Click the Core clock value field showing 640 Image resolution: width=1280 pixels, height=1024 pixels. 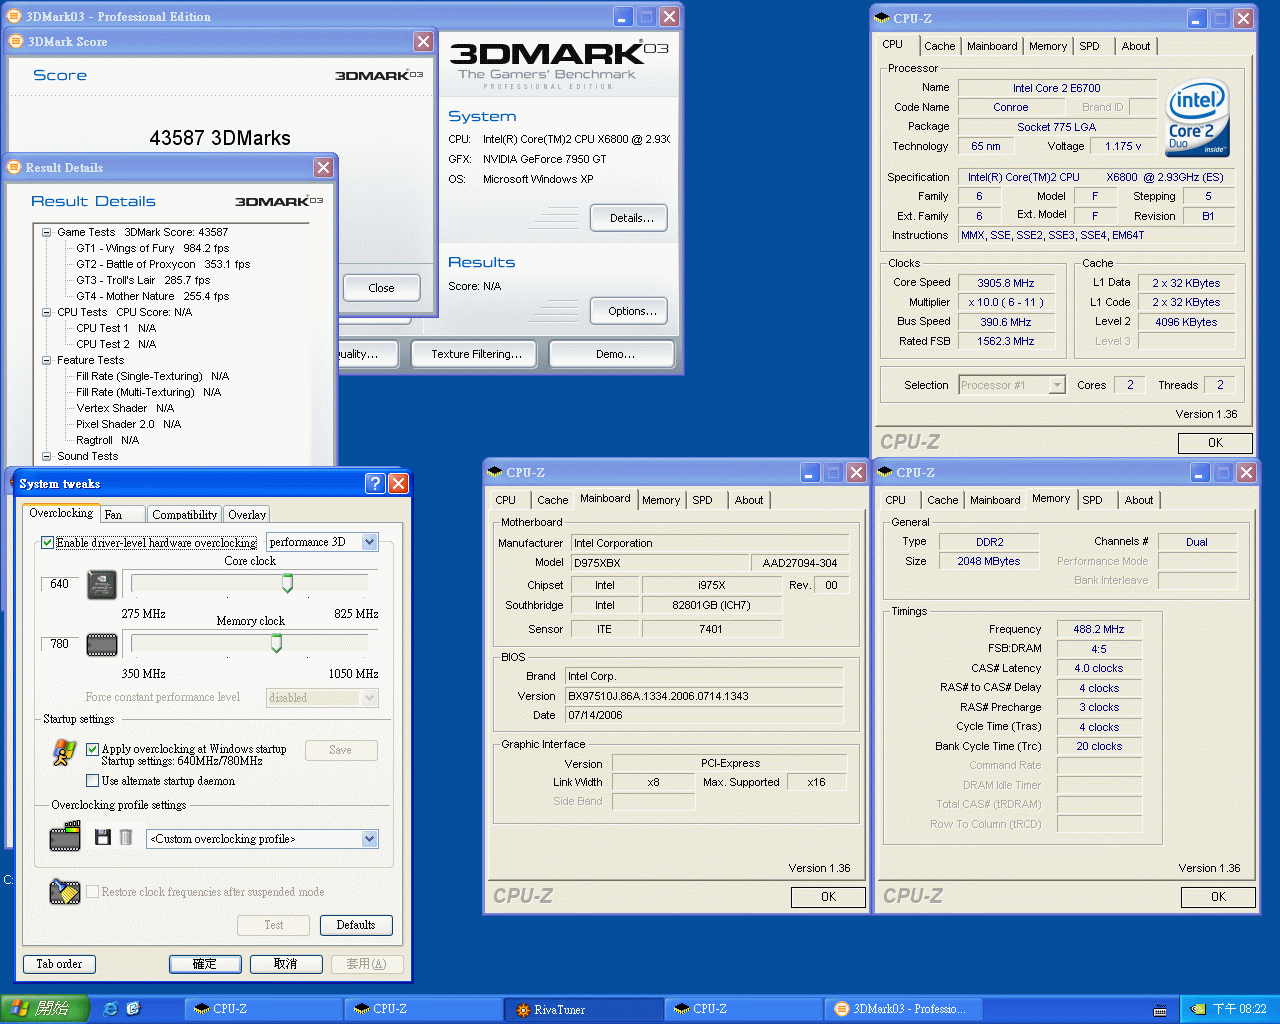coord(61,584)
